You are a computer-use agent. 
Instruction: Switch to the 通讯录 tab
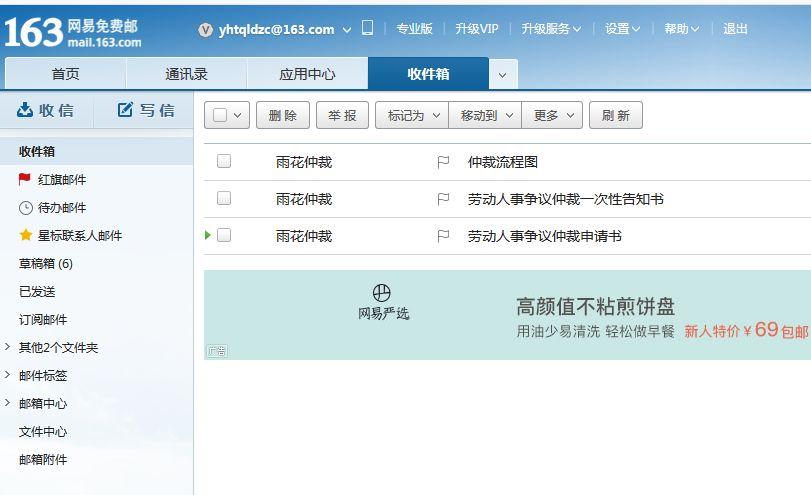click(187, 74)
